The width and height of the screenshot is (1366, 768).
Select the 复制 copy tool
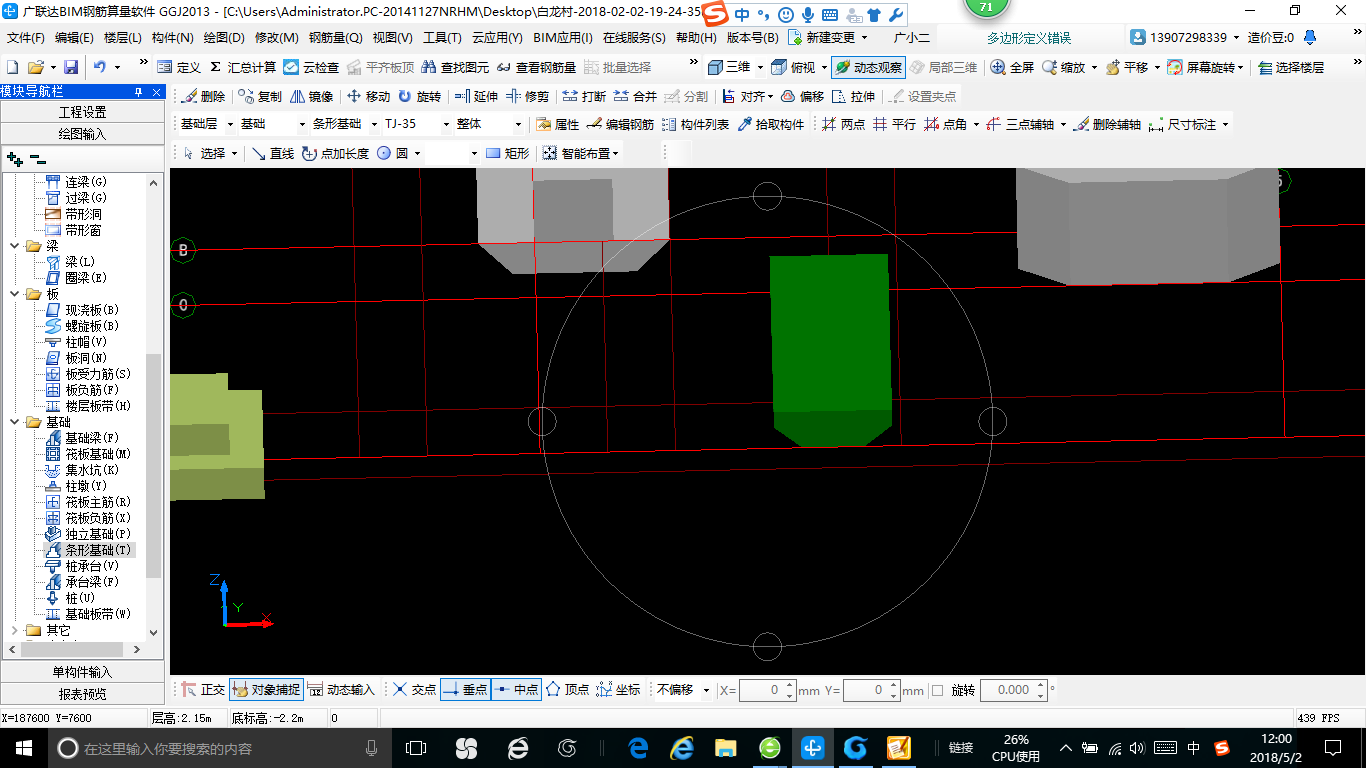261,96
